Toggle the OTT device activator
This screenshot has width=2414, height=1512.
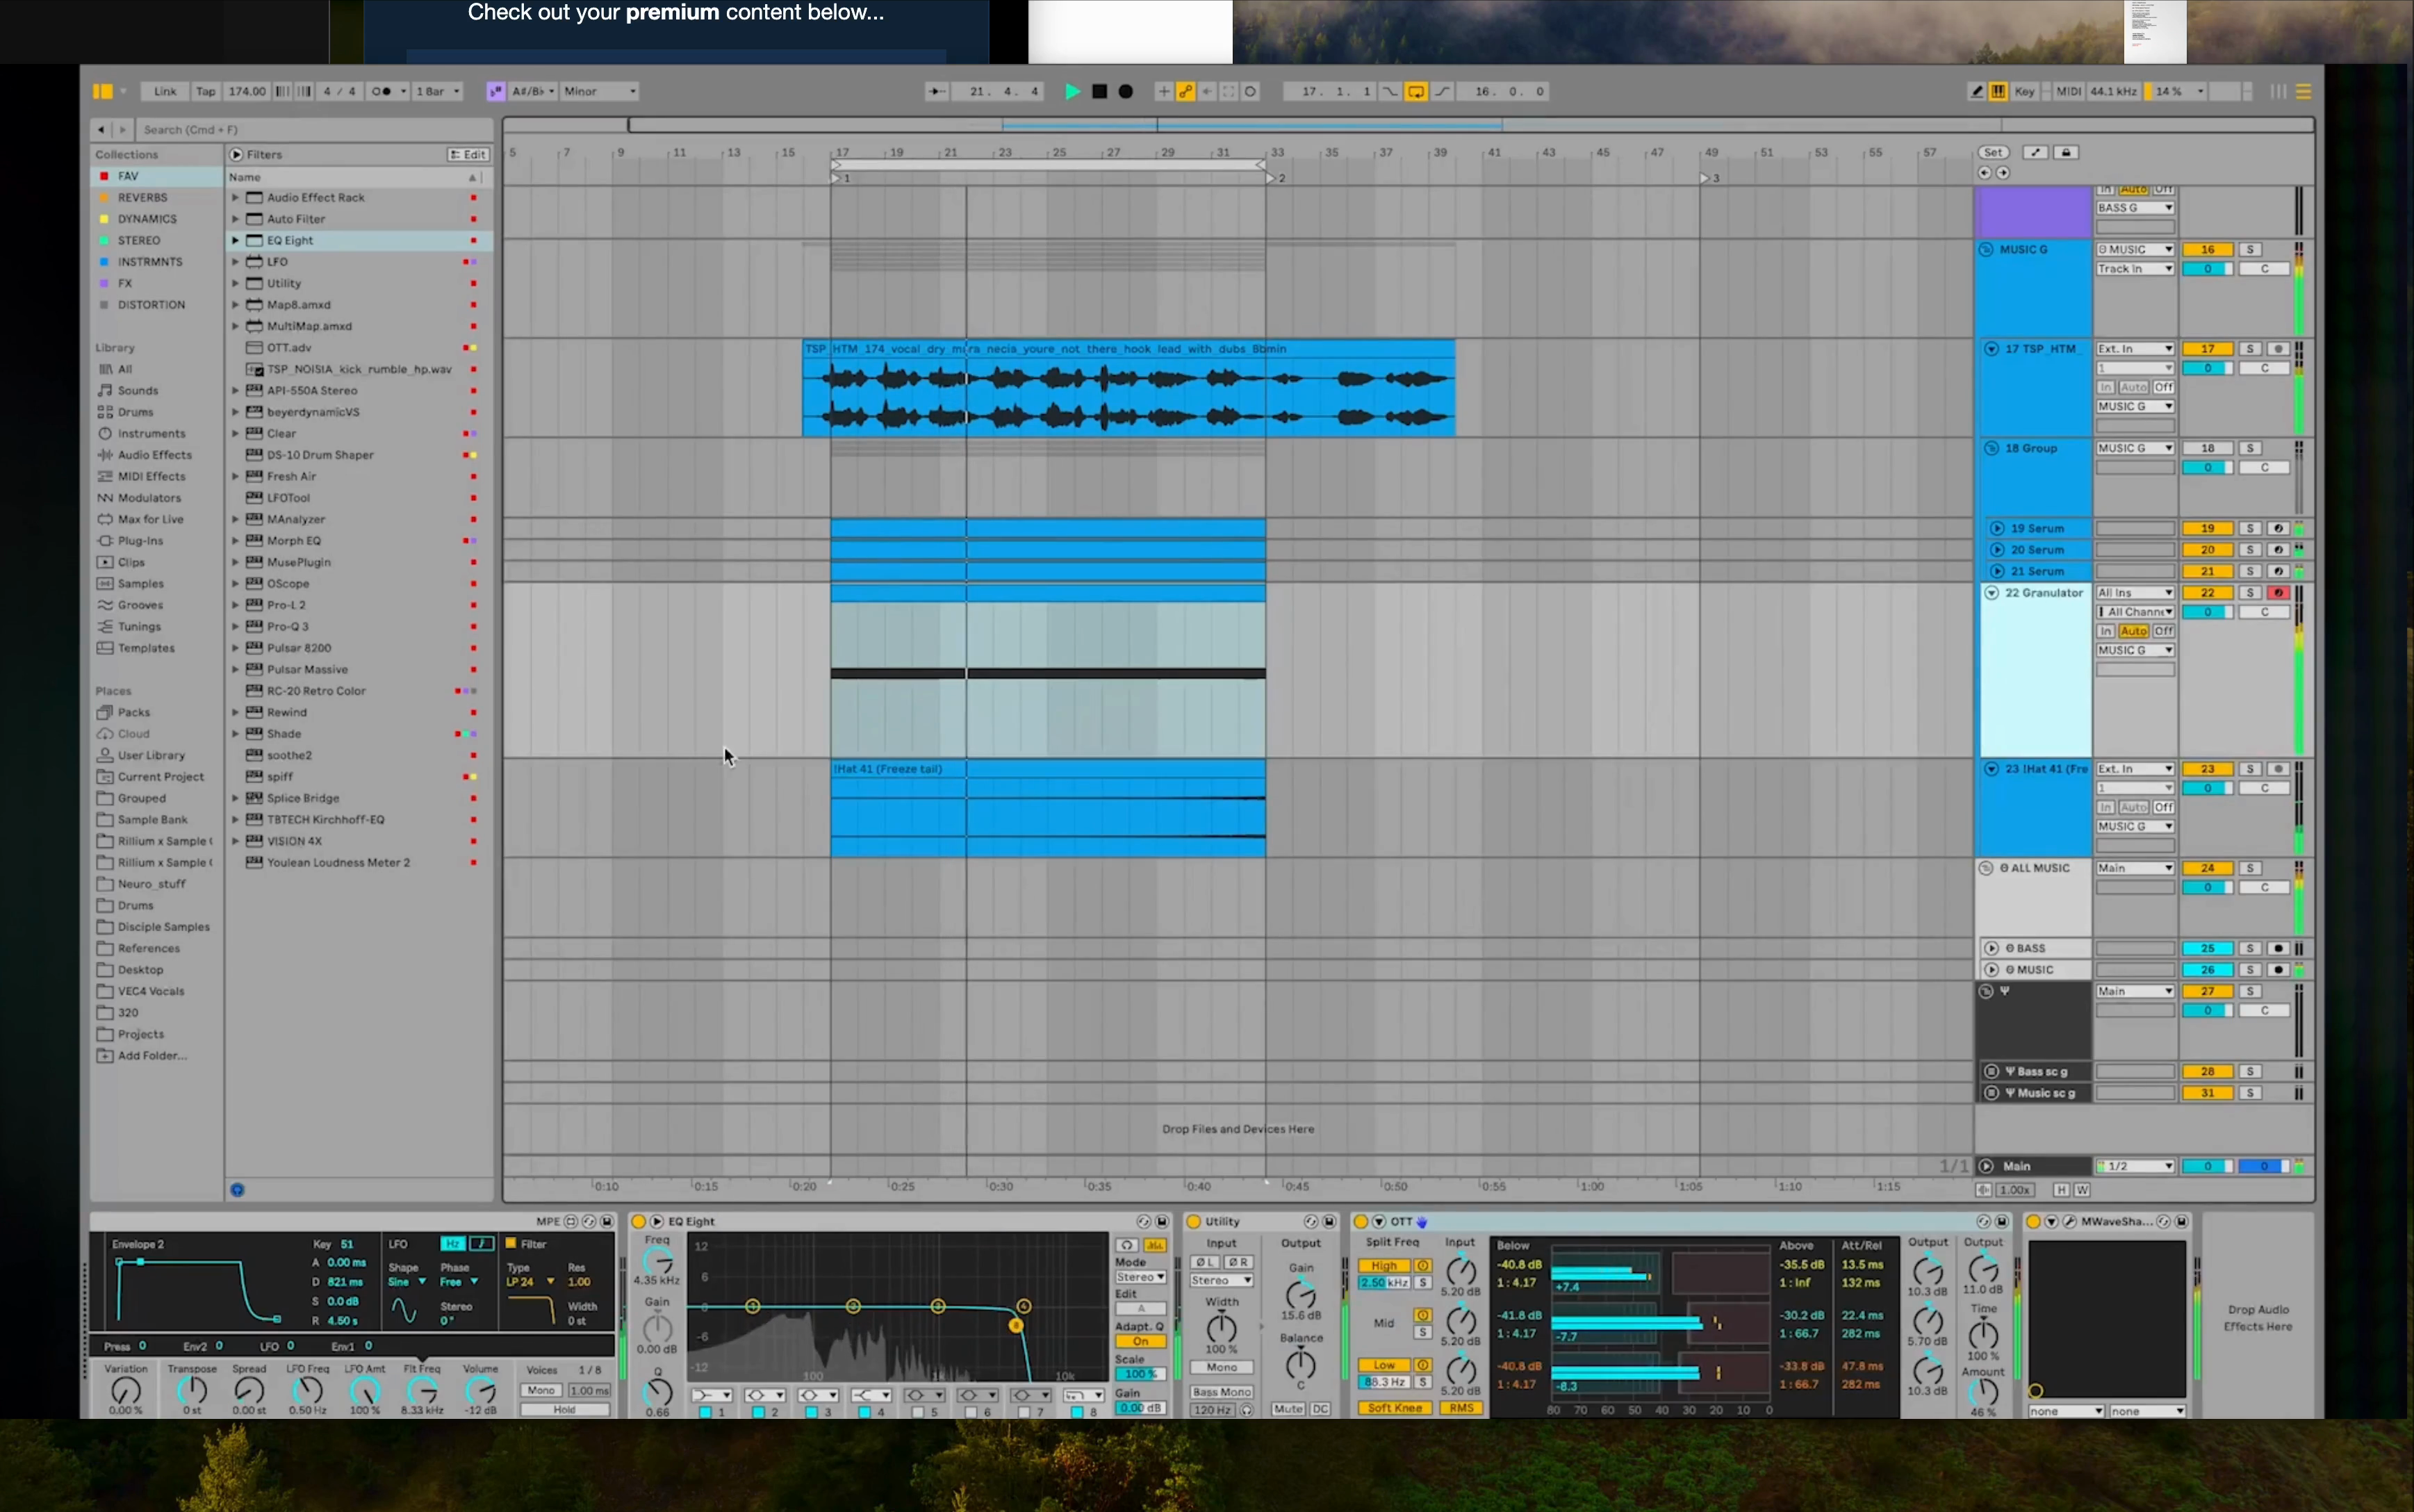(x=1361, y=1221)
